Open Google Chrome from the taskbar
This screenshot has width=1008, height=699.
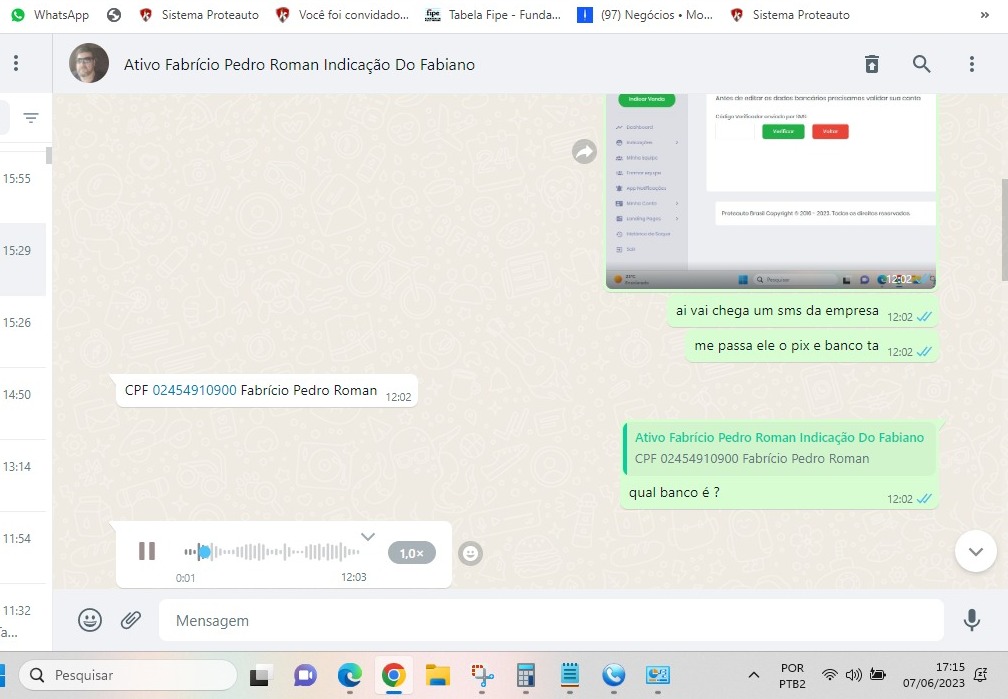[x=393, y=675]
